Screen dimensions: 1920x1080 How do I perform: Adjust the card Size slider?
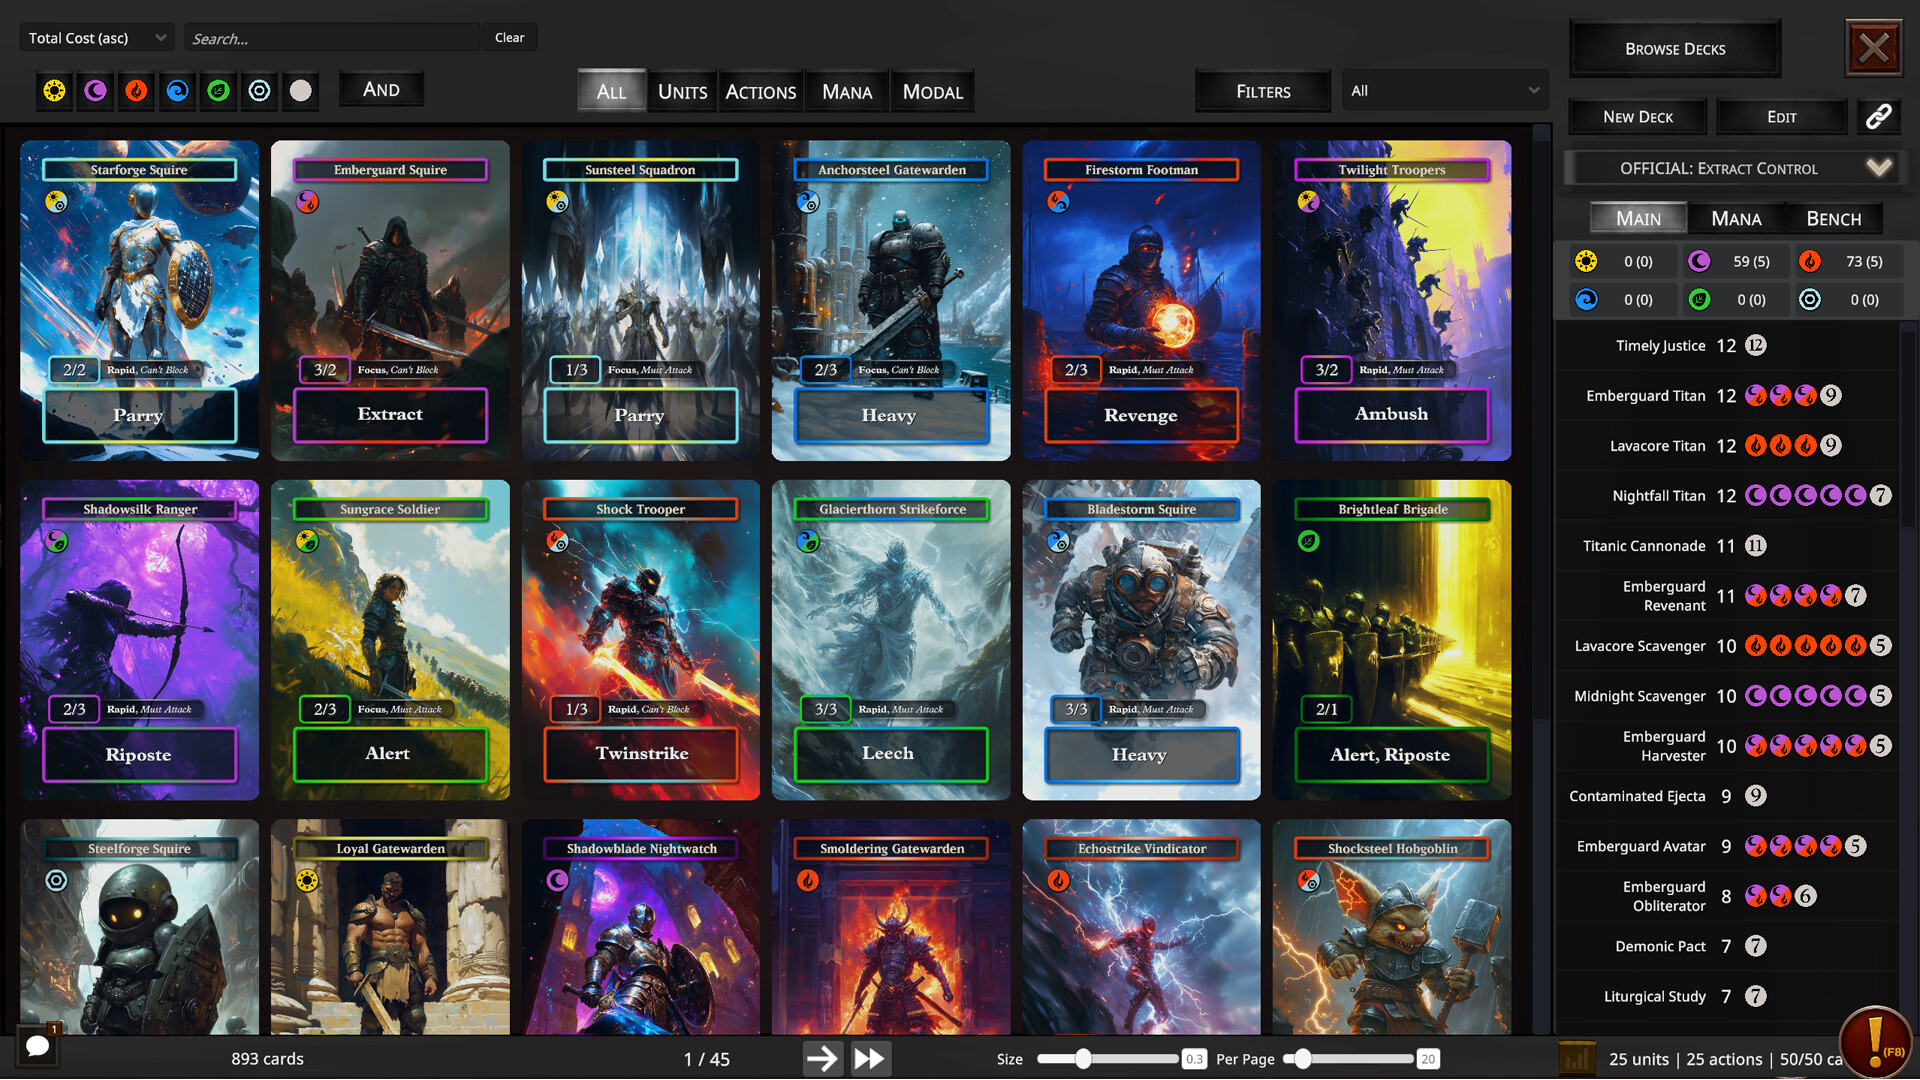pyautogui.click(x=1083, y=1058)
